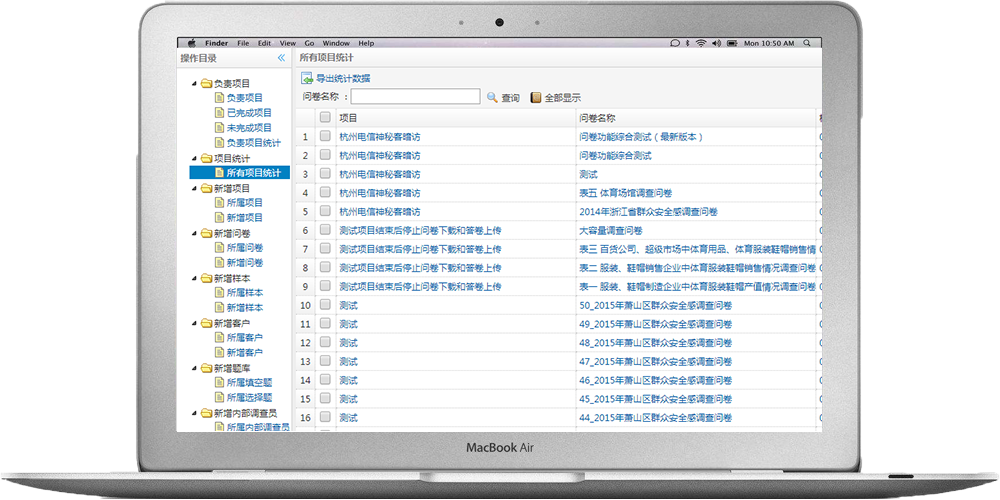This screenshot has width=1000, height=500.
Task: Toggle the select-all checkbox in table header
Action: (325, 117)
